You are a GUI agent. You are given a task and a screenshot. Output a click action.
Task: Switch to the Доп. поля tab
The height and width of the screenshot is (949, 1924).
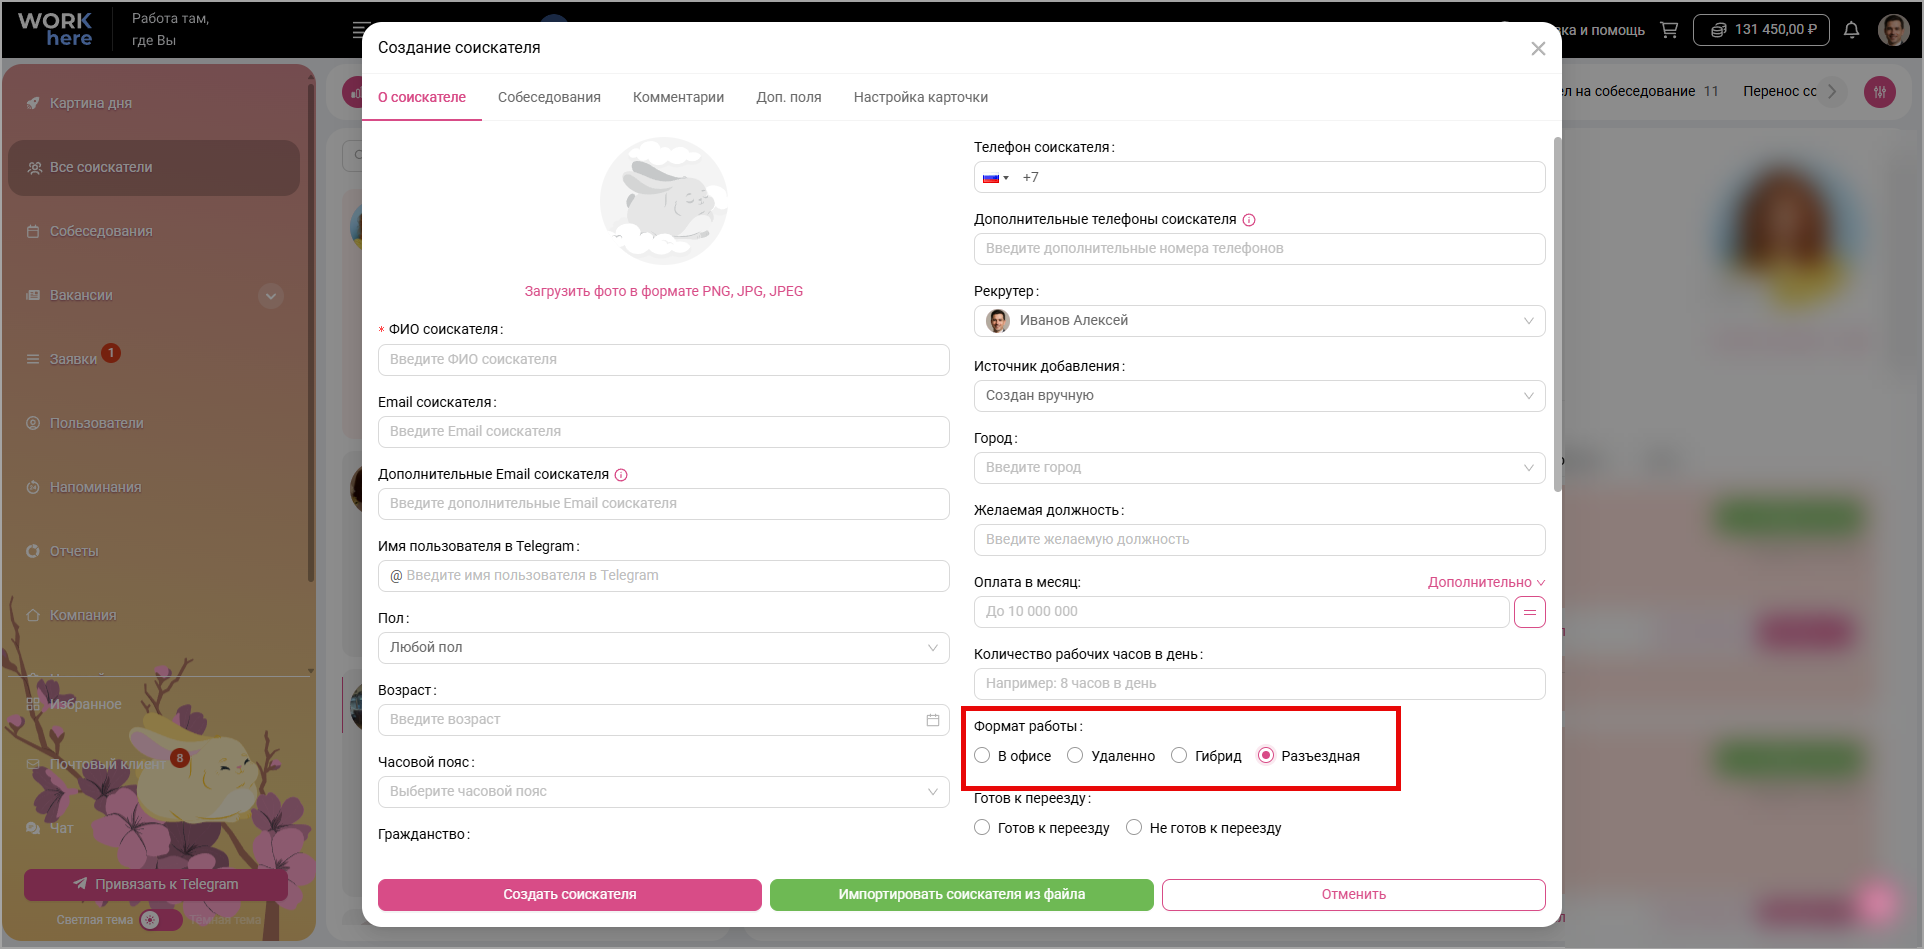pos(789,97)
